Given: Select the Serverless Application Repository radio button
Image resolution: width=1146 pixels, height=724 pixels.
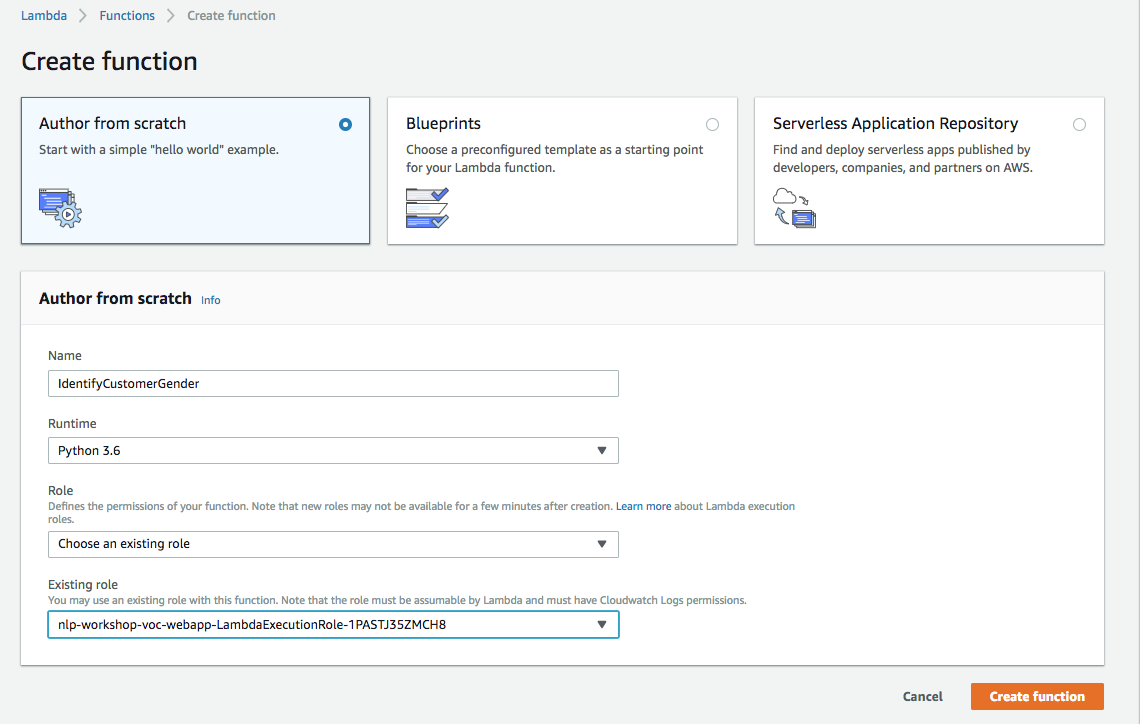Looking at the screenshot, I should pyautogui.click(x=1079, y=125).
